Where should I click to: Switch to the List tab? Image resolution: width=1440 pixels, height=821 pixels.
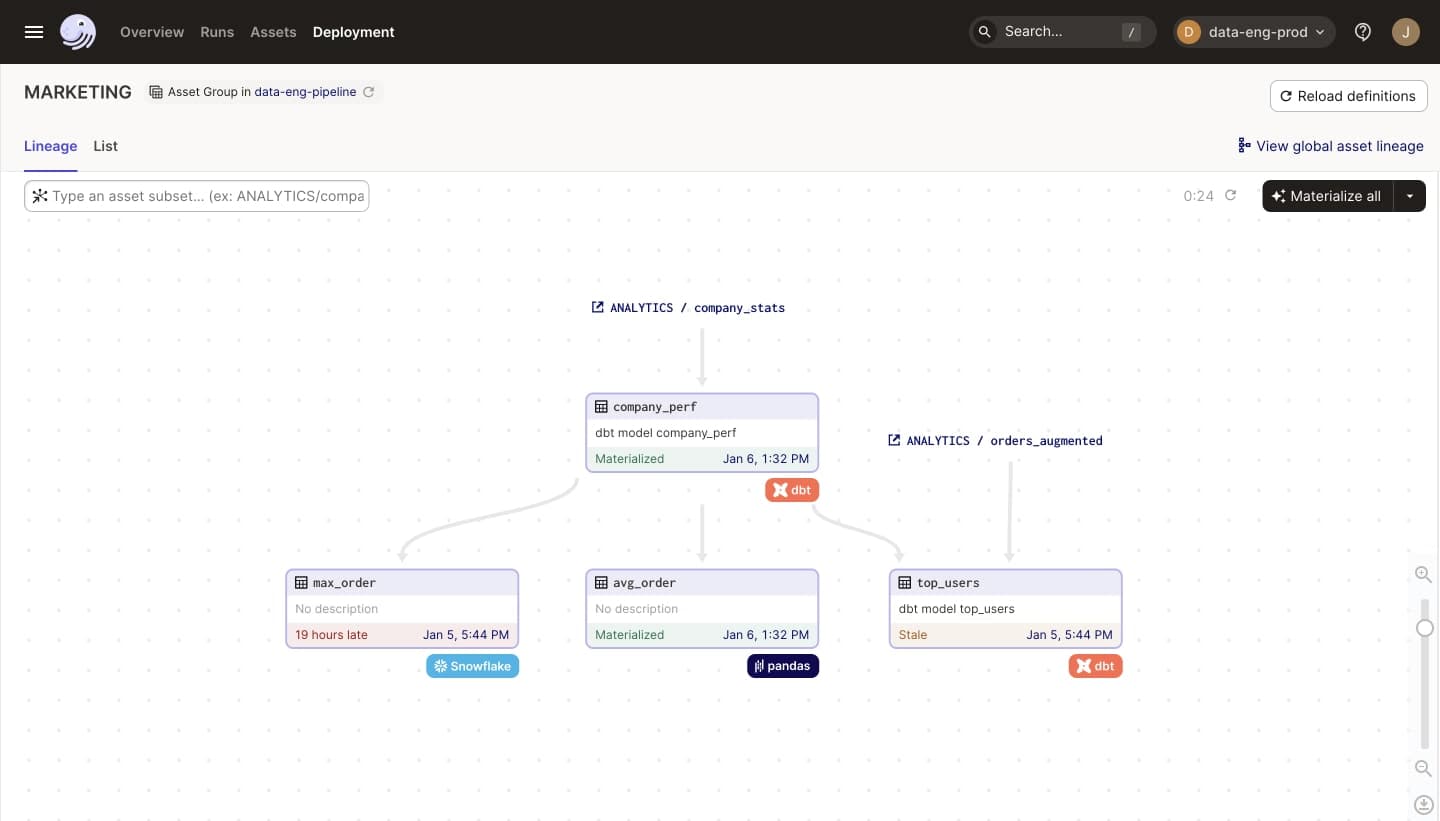click(x=105, y=146)
